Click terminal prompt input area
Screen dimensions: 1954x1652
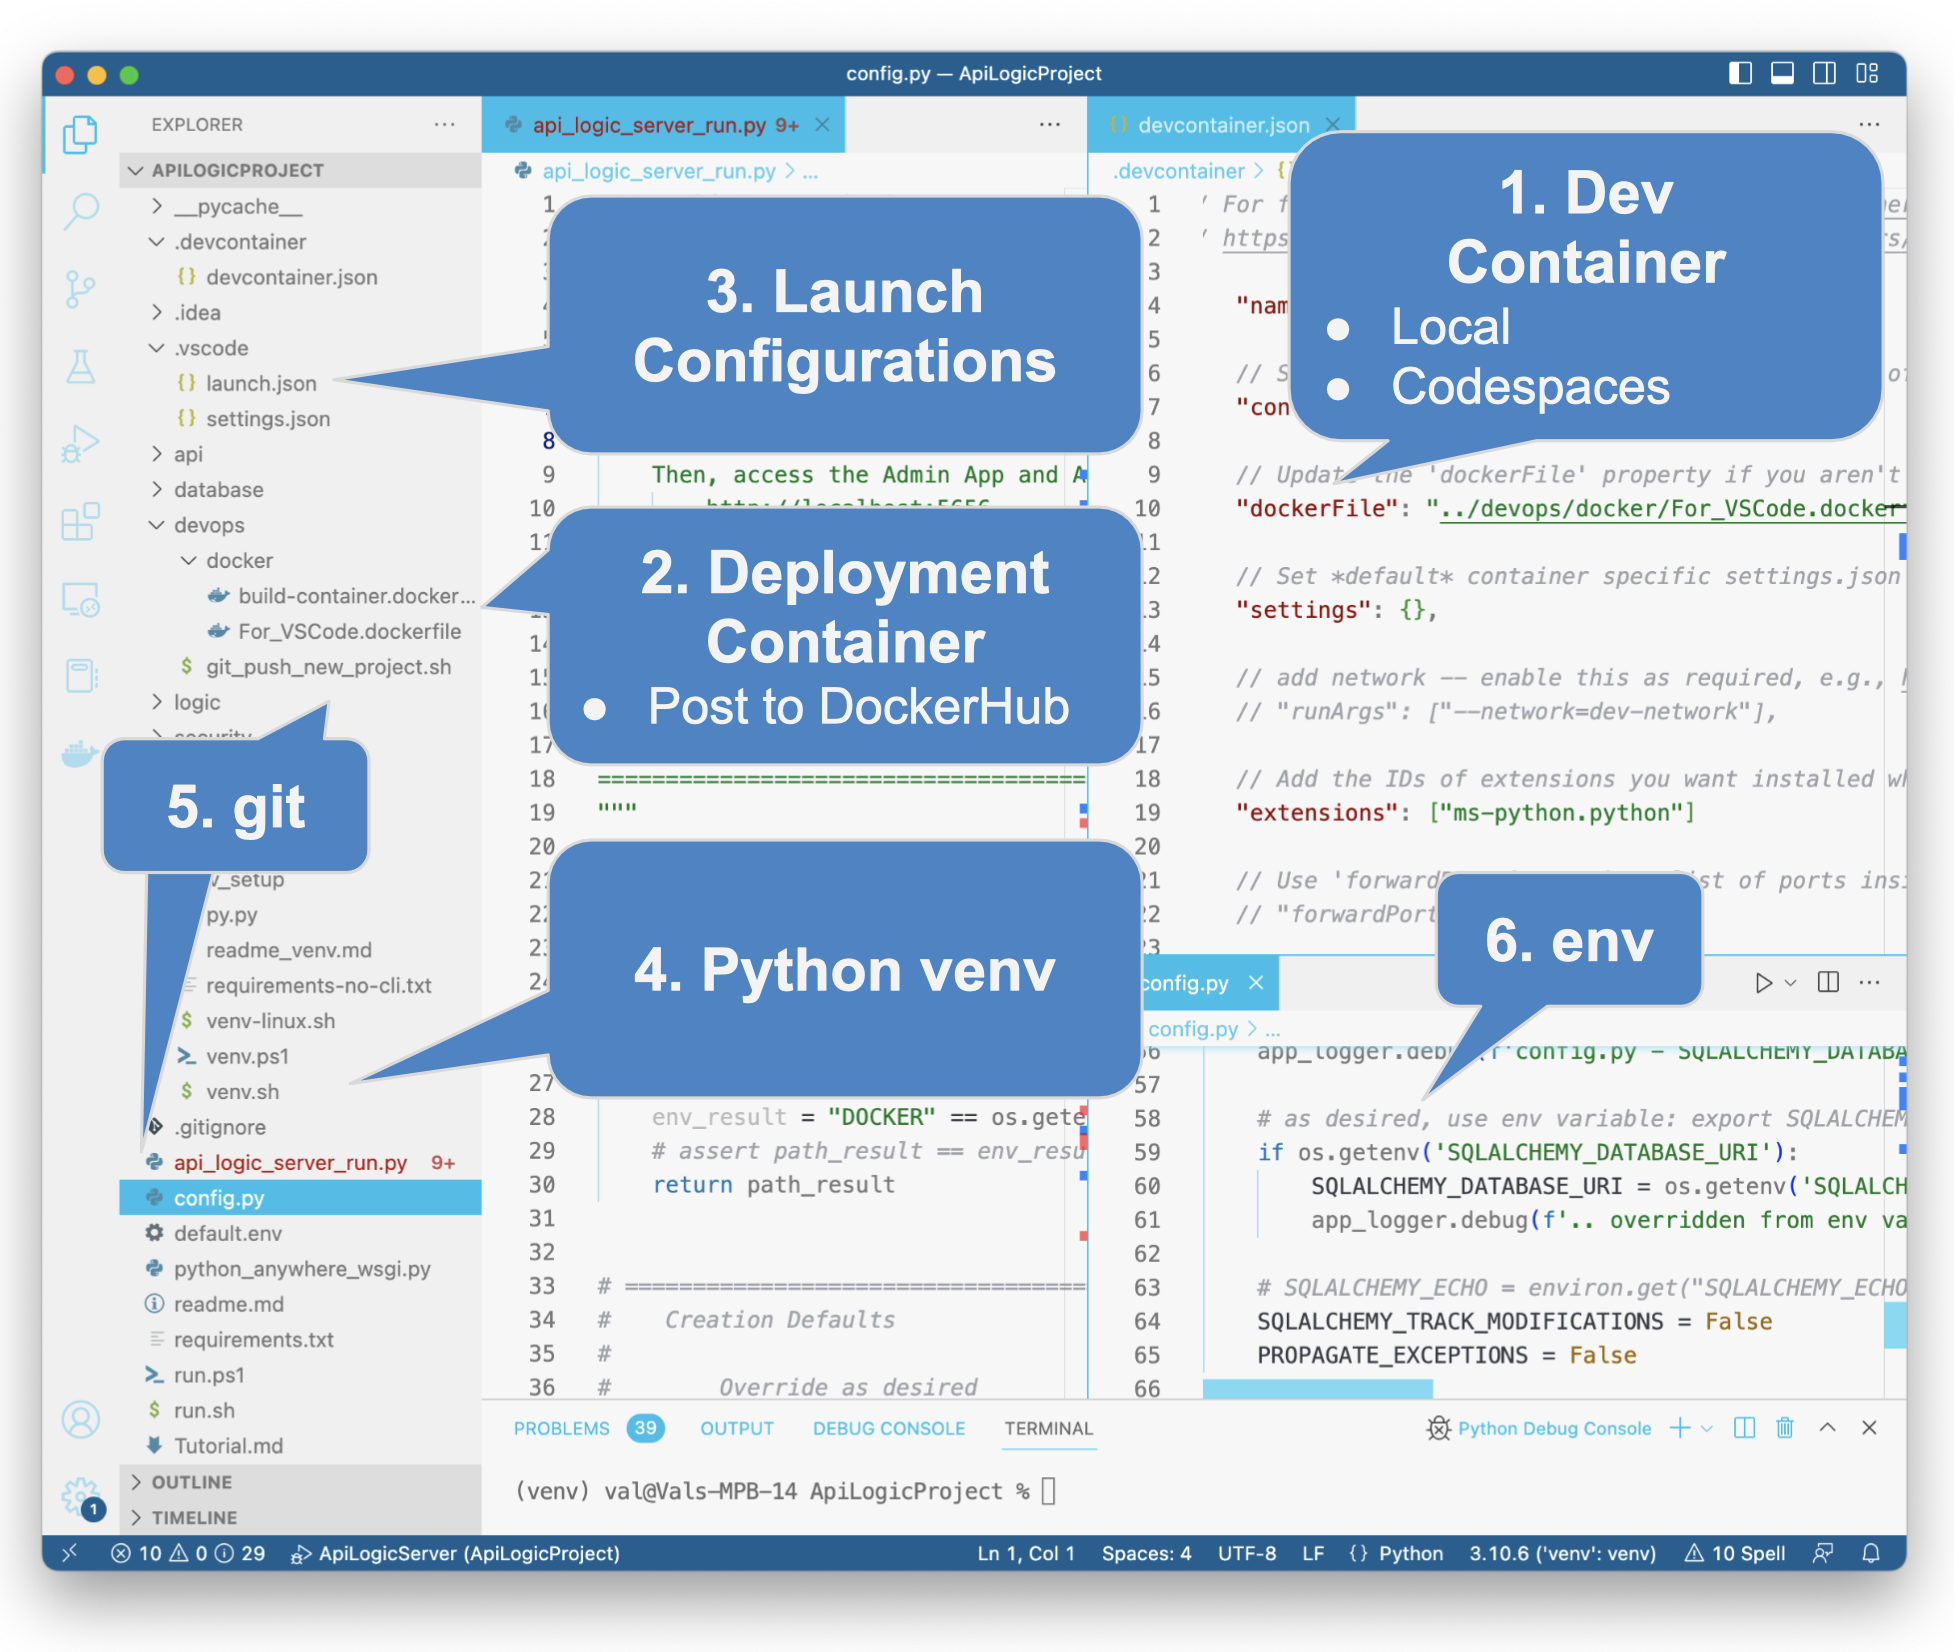click(1048, 1491)
